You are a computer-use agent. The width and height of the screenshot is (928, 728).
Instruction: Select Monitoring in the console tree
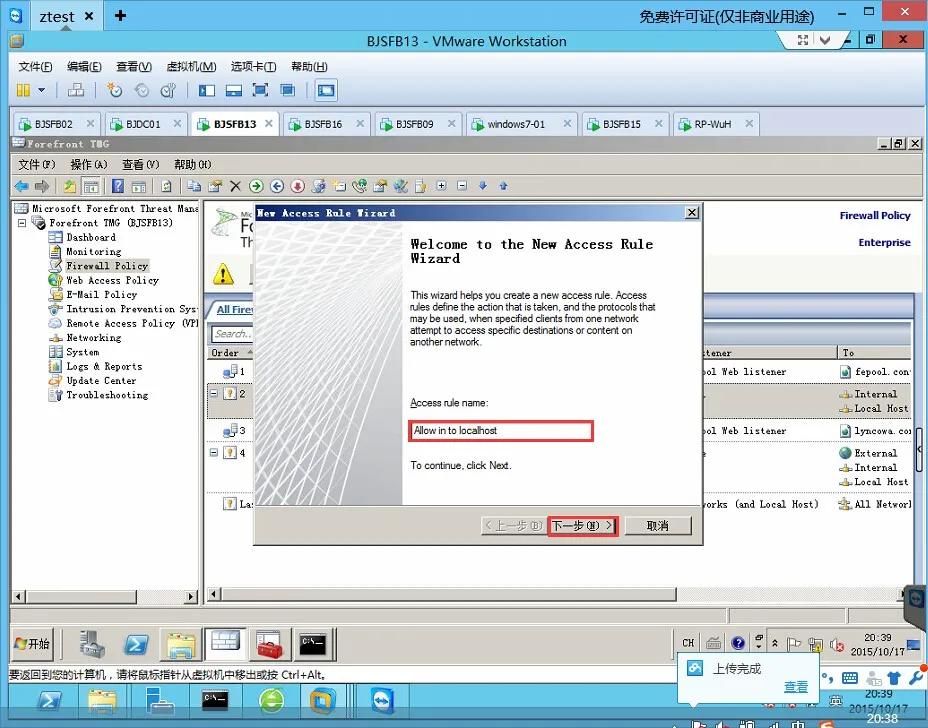click(x=94, y=252)
